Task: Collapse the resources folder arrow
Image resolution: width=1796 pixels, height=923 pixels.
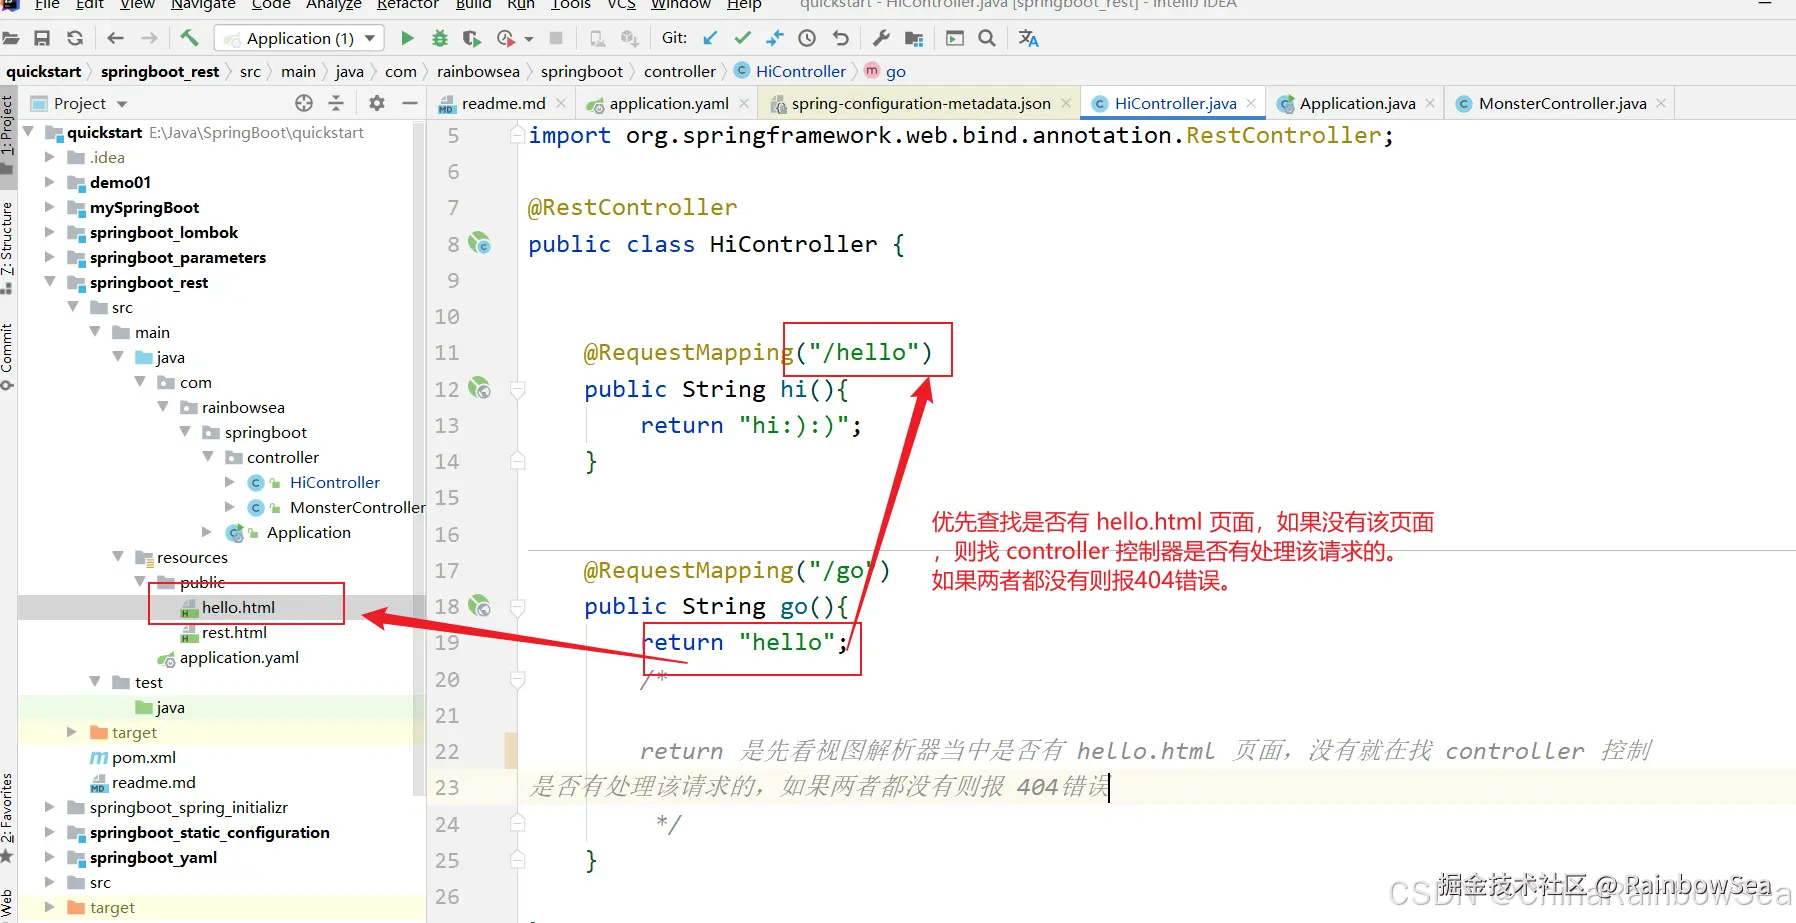Action: [118, 557]
